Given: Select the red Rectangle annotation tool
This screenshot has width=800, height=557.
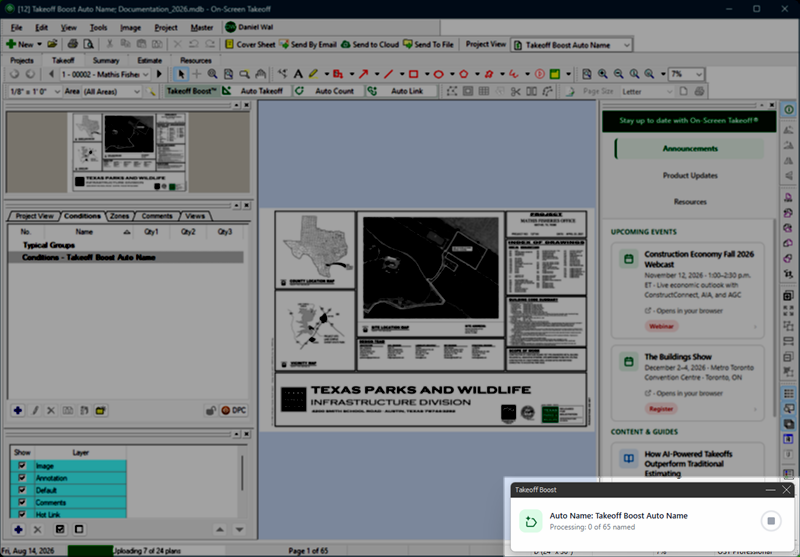Looking at the screenshot, I should tap(413, 74).
